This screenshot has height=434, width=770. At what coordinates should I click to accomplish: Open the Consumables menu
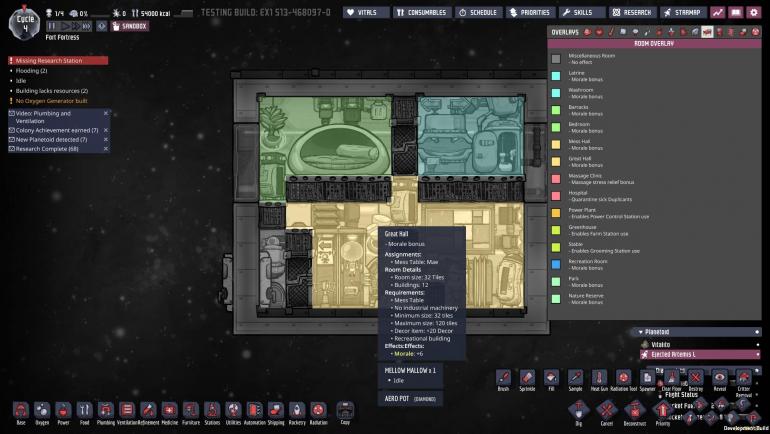point(422,12)
